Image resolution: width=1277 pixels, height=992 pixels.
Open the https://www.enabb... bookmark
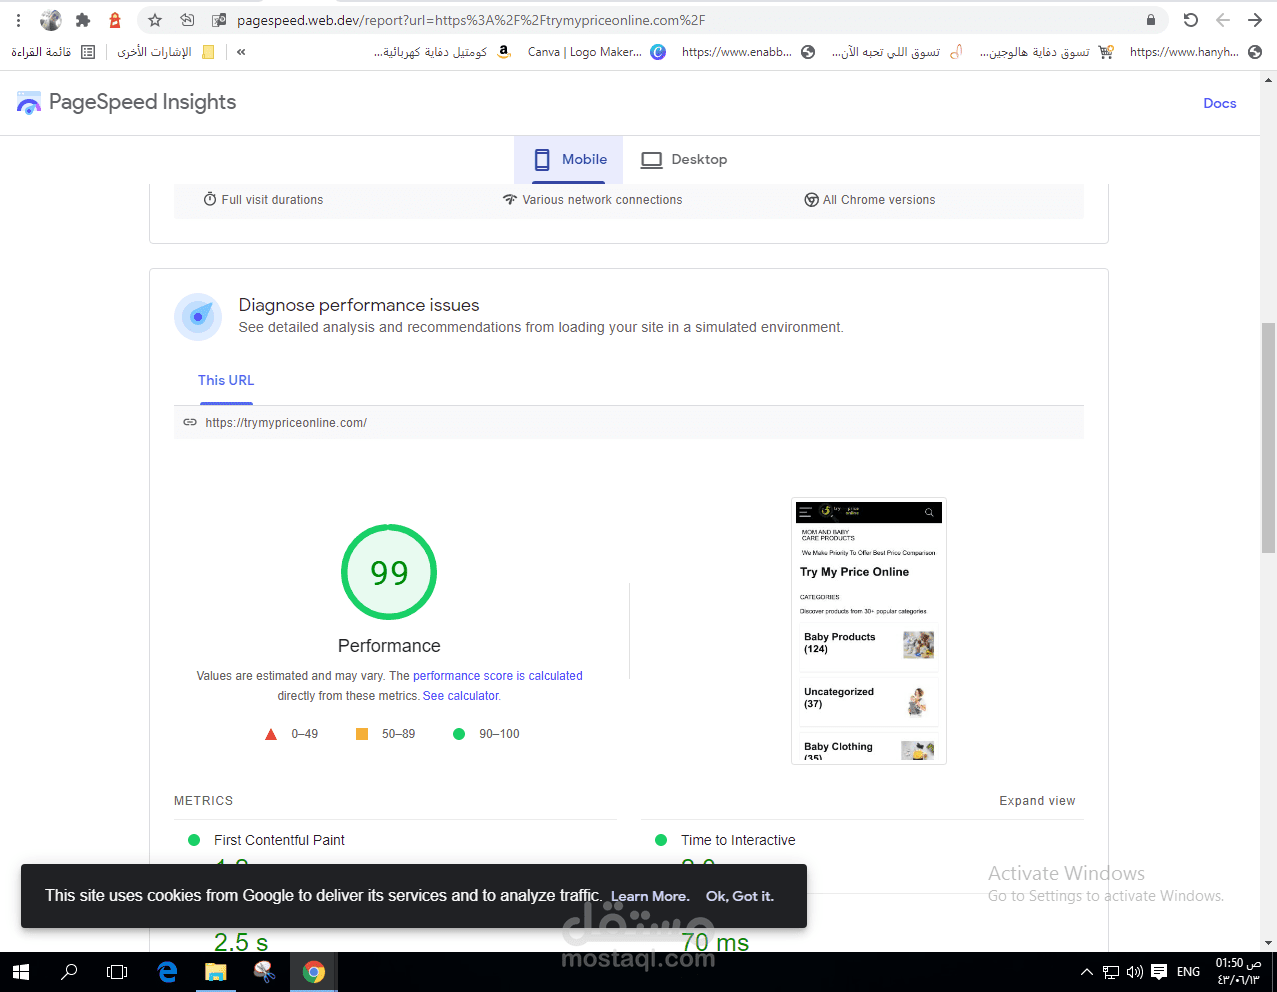(748, 52)
